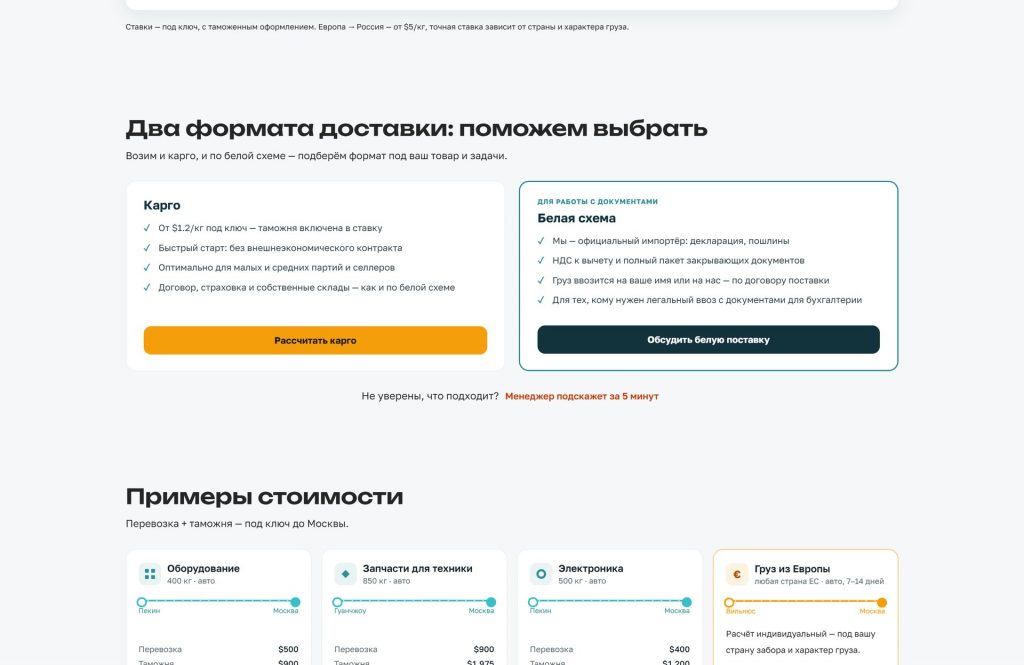Click checkmark next to 'Быстрый старт'

pyautogui.click(x=147, y=248)
